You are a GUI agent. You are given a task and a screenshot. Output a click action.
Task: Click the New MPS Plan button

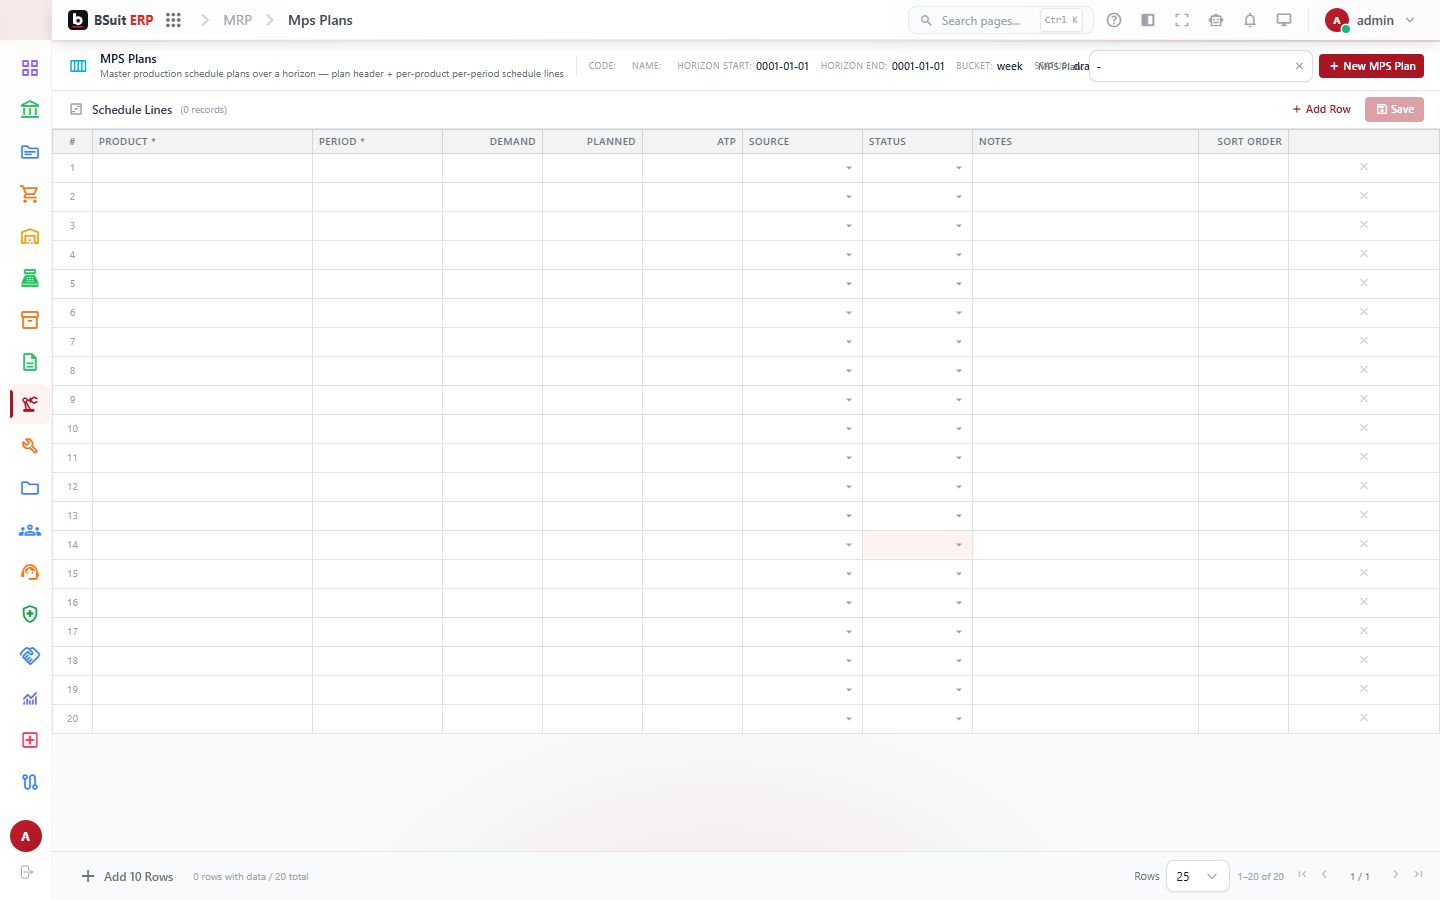(x=1371, y=66)
